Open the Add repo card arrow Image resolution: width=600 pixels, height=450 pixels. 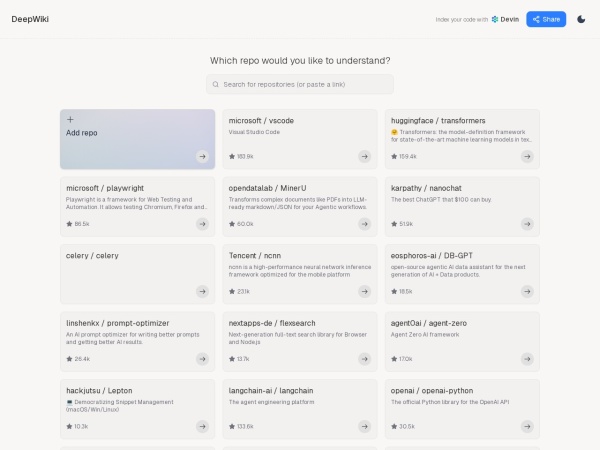click(202, 157)
